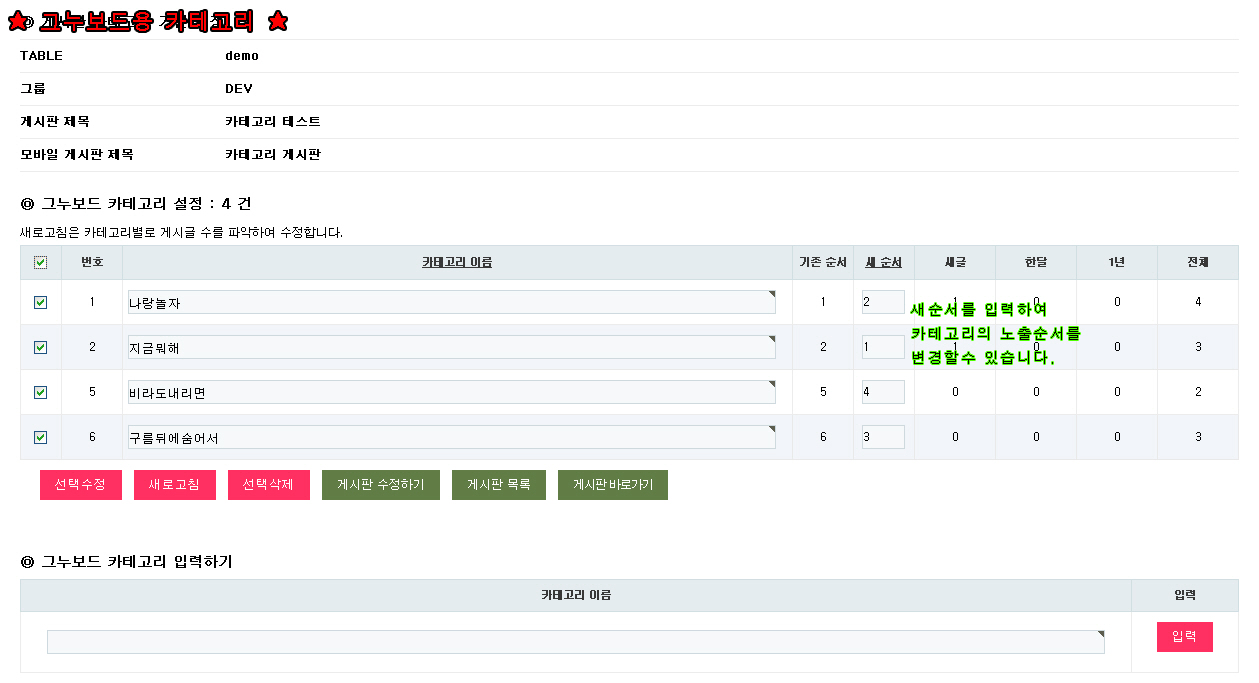
Task: Uncheck the checkbox for category 나랑놀자
Action: (40, 302)
